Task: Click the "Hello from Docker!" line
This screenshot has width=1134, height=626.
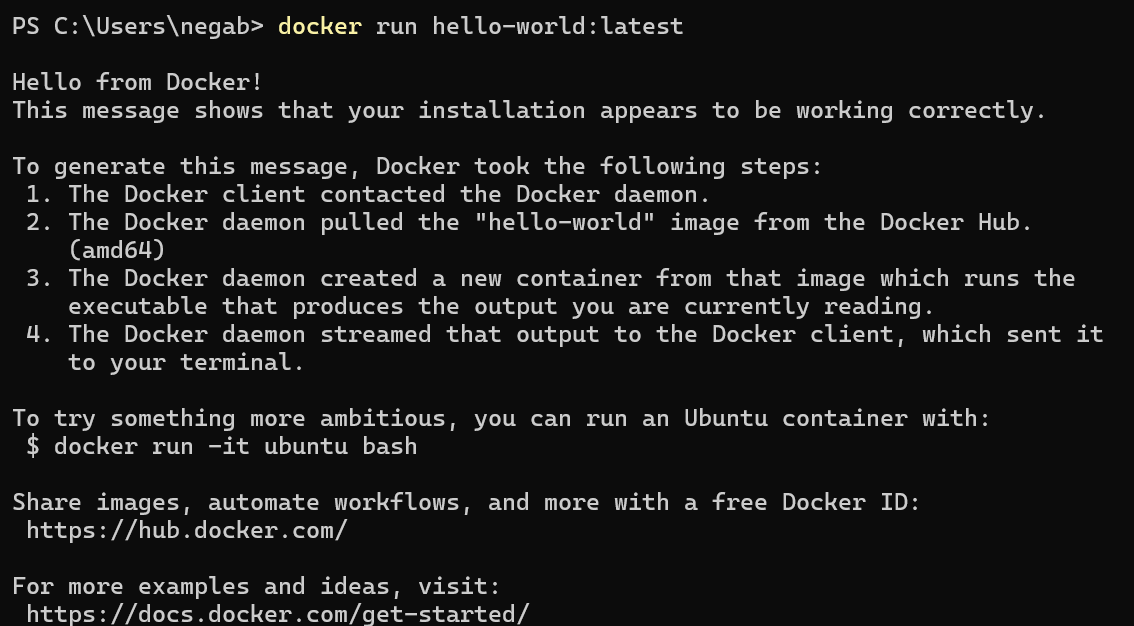Action: coord(137,82)
